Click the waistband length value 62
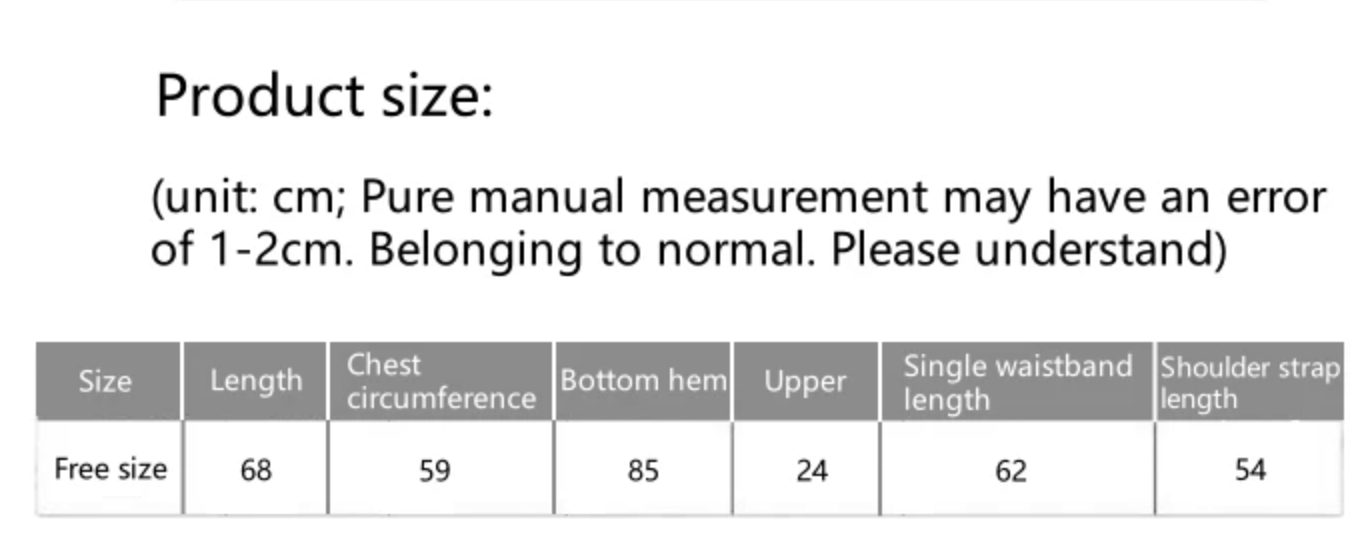Screen dimensions: 1368x560 tap(1011, 470)
